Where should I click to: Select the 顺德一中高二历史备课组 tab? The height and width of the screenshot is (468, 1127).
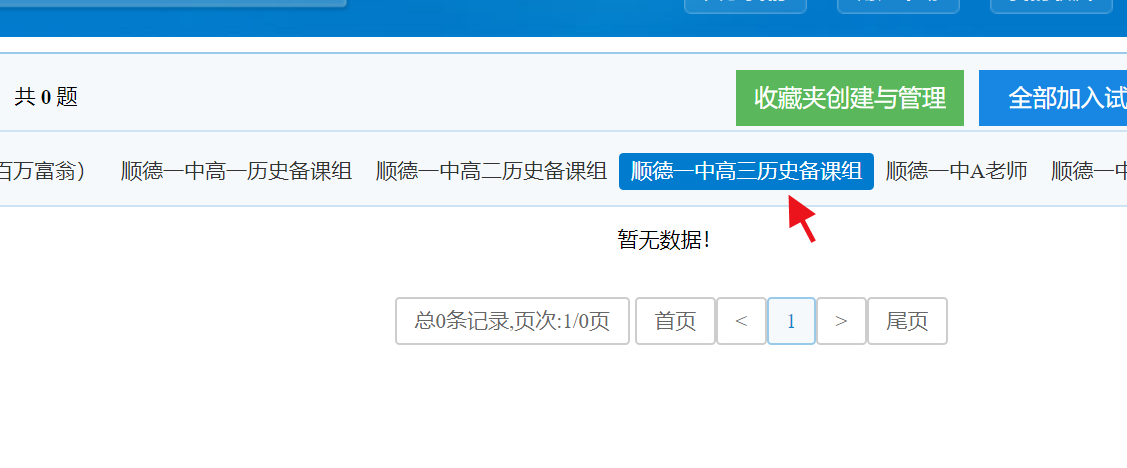[x=491, y=171]
